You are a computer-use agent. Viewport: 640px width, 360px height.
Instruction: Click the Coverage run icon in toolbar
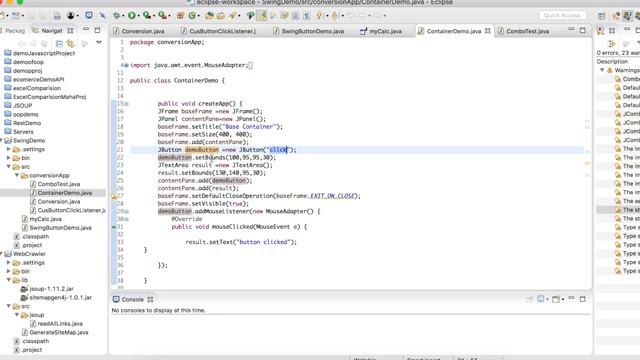(147, 16)
